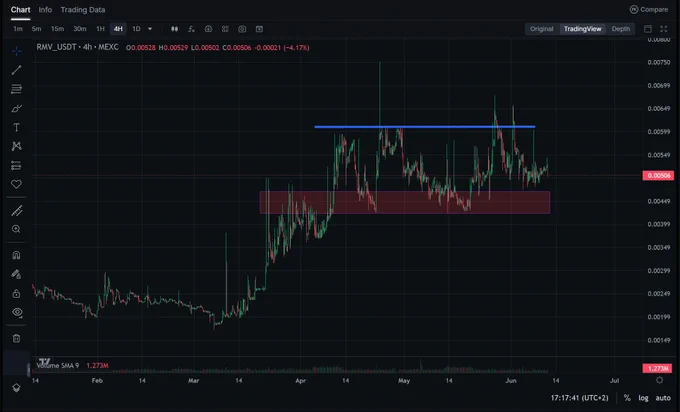Open the indicators menu
Viewport: 680px width, 412px height.
click(191, 29)
